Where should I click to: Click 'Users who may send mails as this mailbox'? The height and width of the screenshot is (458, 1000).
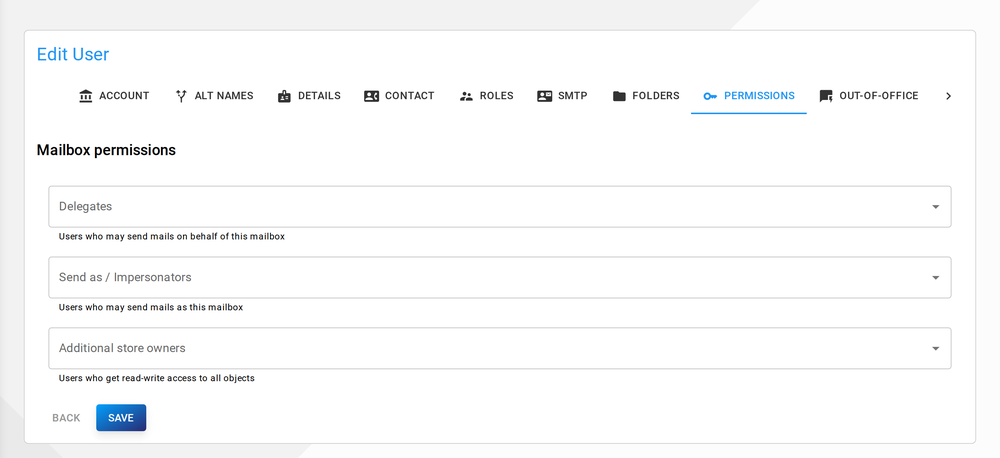151,307
